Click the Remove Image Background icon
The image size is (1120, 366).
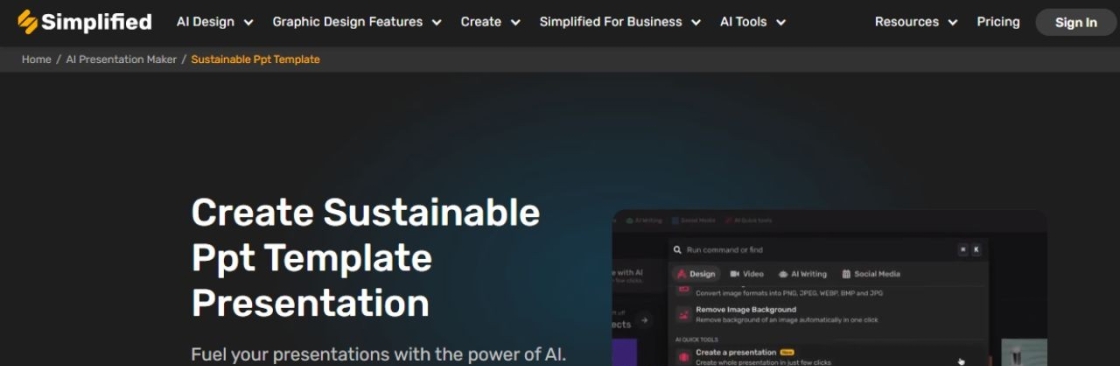(x=684, y=315)
